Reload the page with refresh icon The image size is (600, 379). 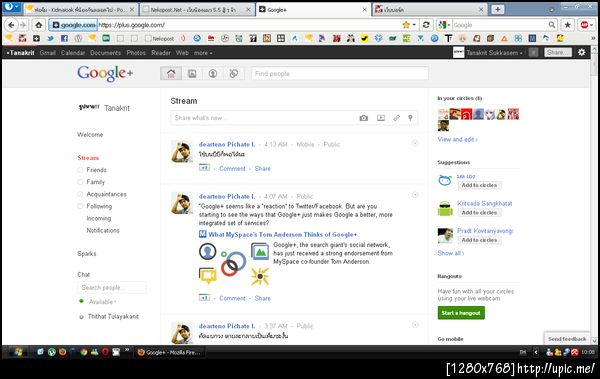(x=426, y=25)
